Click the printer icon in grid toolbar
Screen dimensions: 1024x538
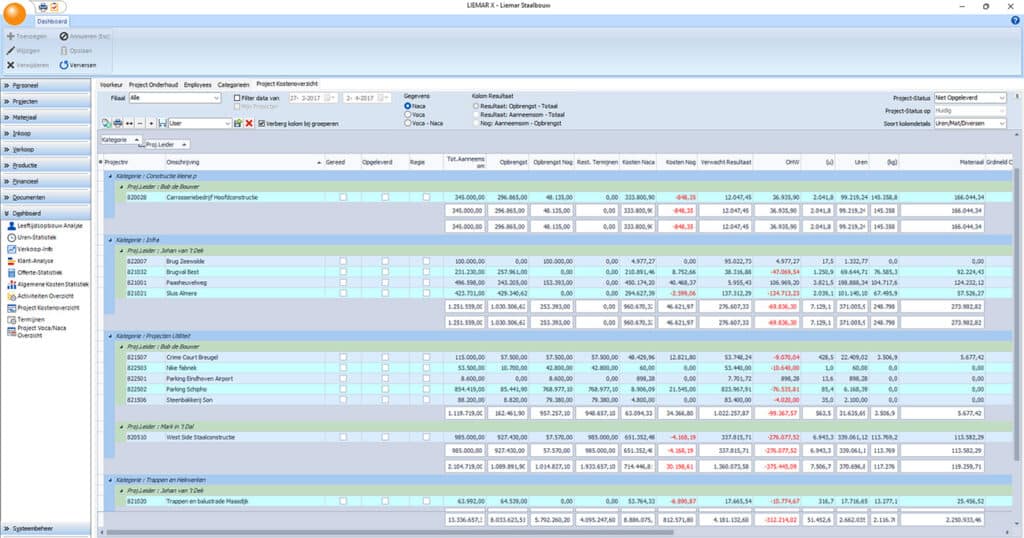[117, 122]
